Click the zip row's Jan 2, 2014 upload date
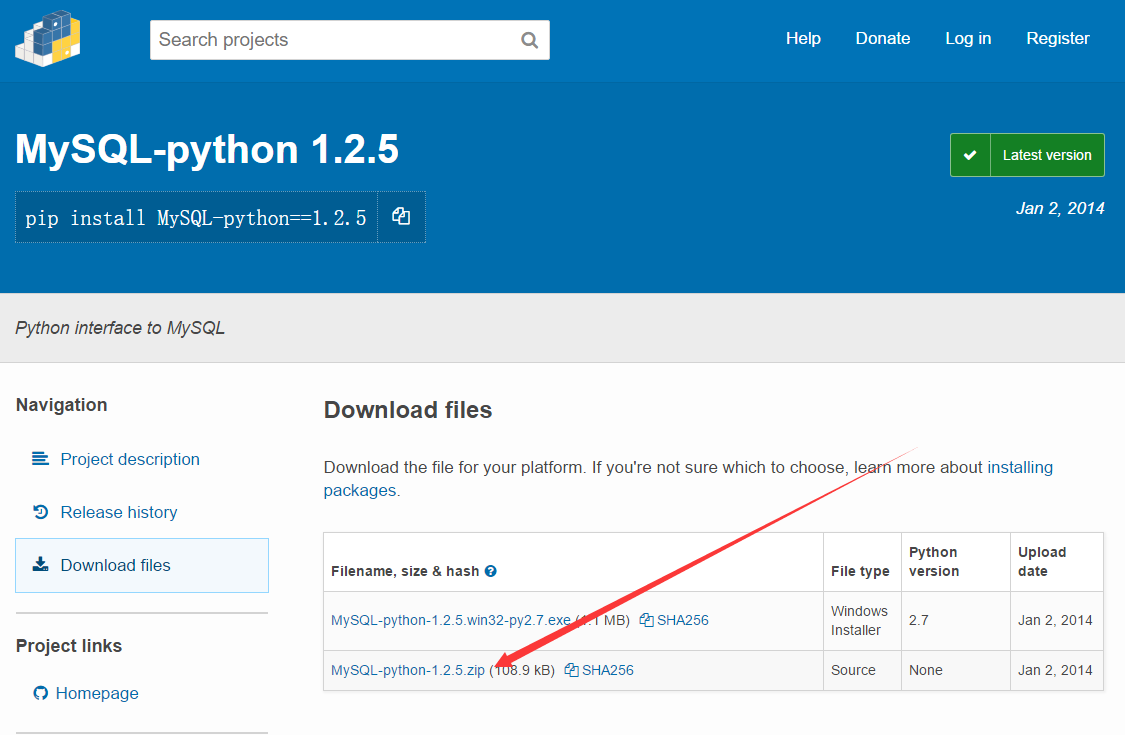This screenshot has width=1125, height=735. 1055,670
